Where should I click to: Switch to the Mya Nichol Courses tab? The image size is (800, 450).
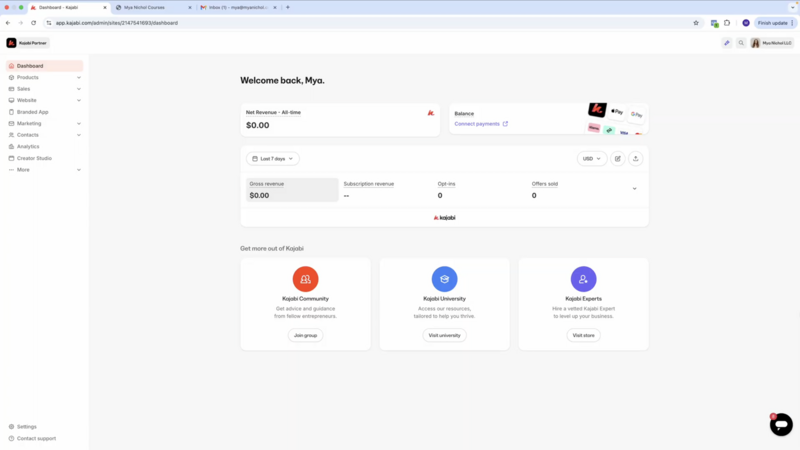[151, 8]
